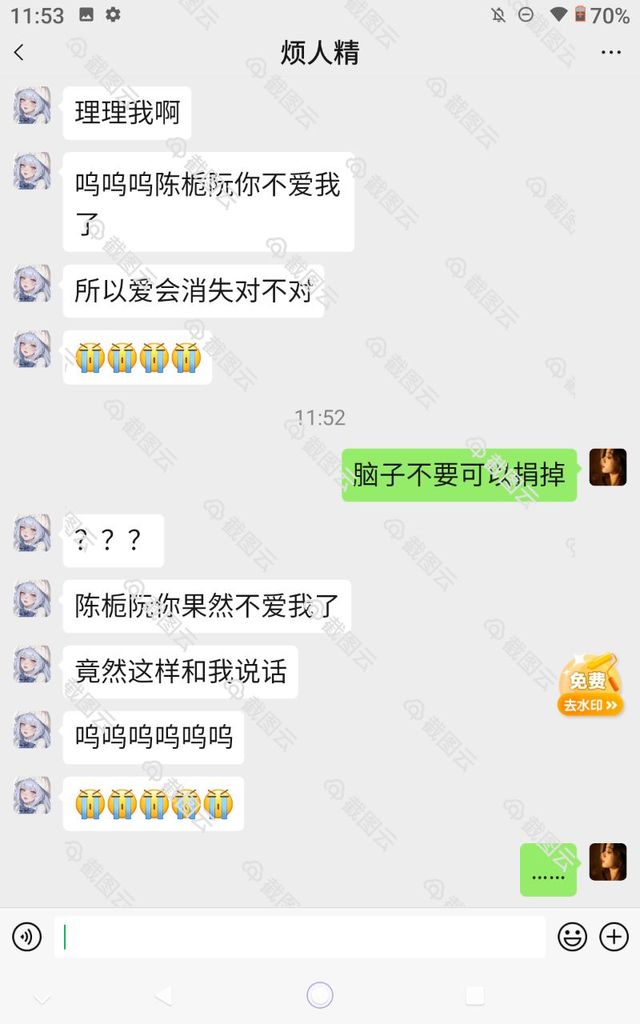Viewport: 640px width, 1024px height.
Task: Tap the 竟然这样和我说话 message bubble
Action: coord(180,672)
